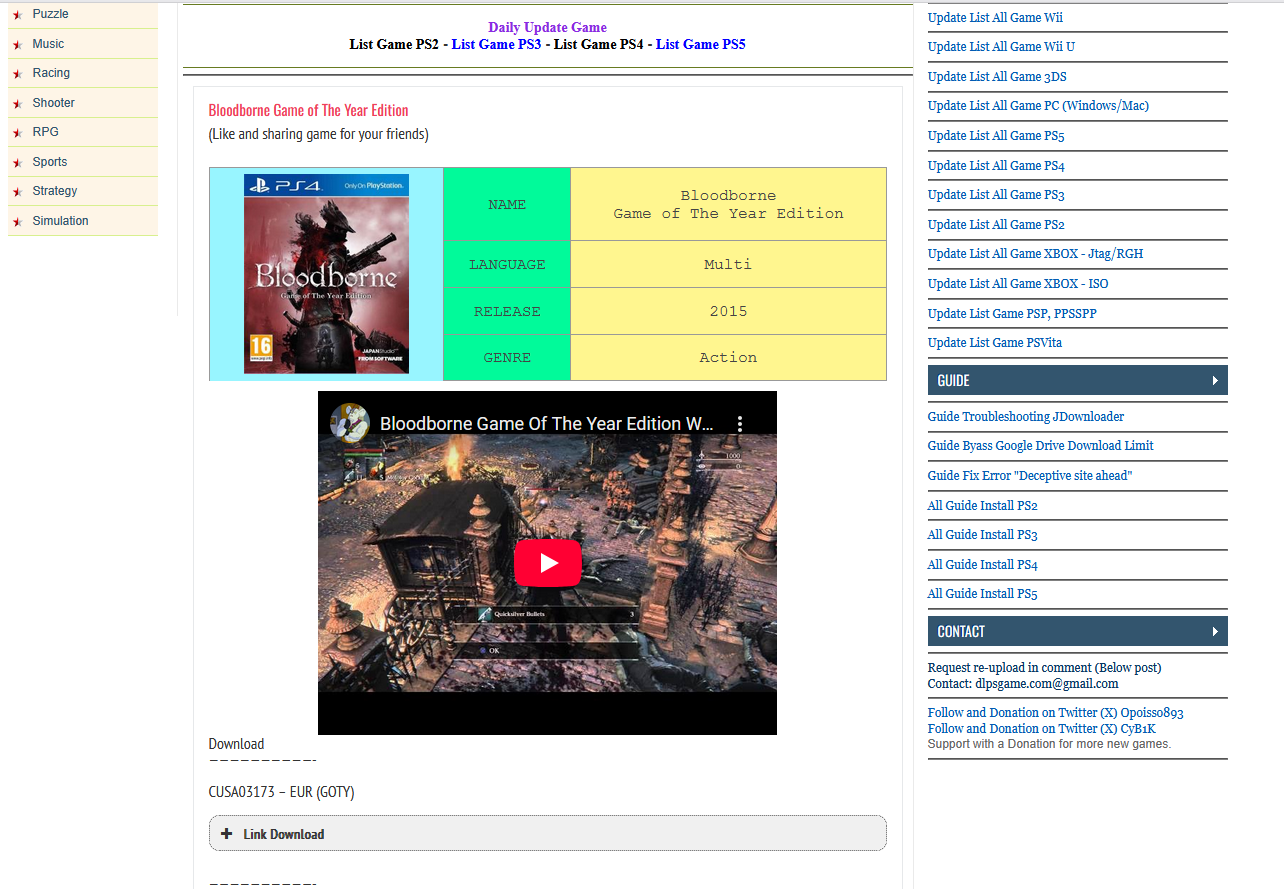Open Update List All Game PS3

[x=996, y=194]
